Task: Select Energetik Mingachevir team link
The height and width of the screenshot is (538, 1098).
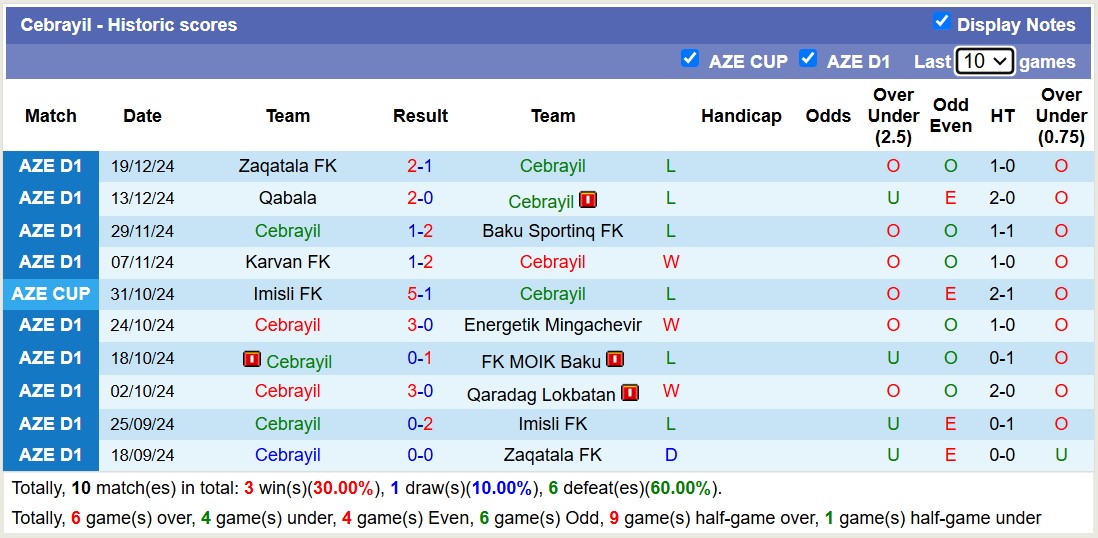Action: (553, 325)
